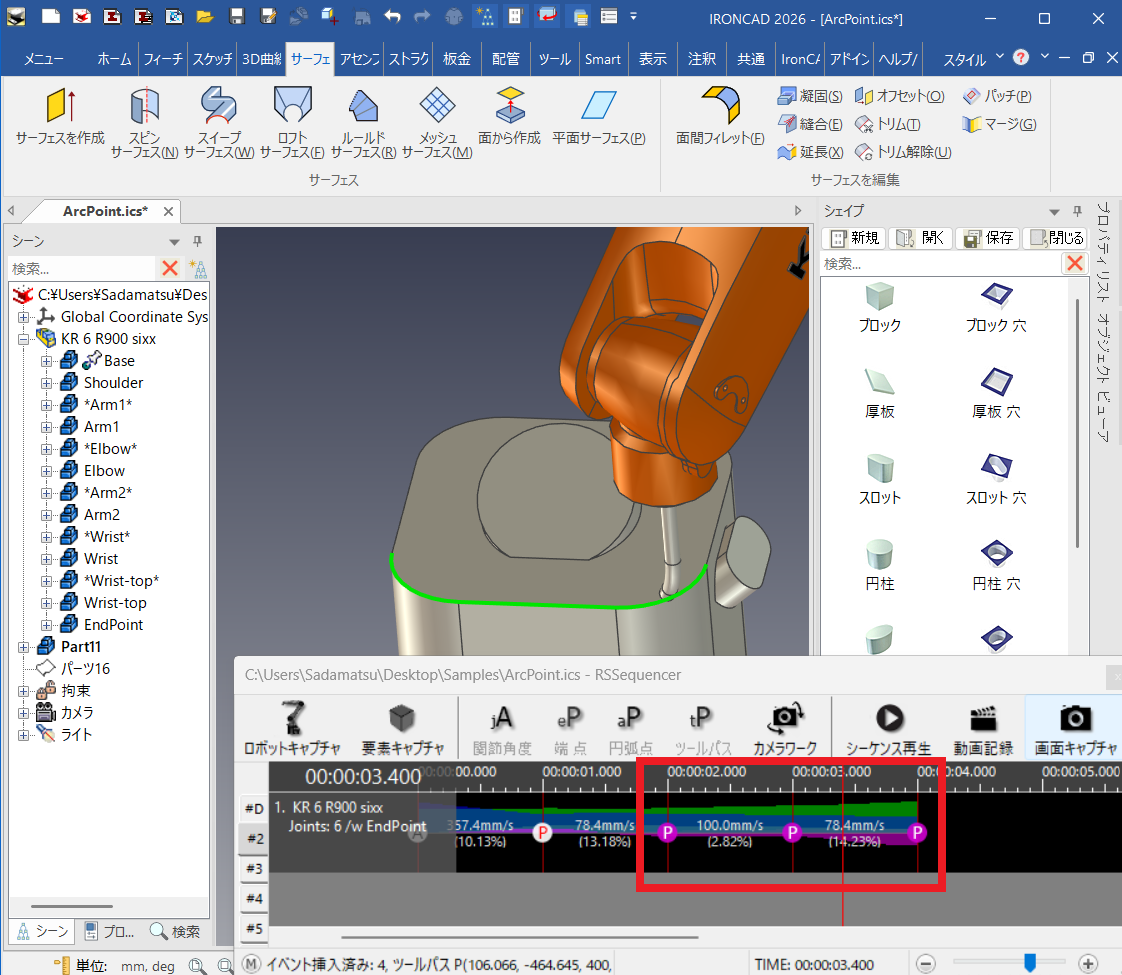
Task: Expand the ライト light node
Action: pyautogui.click(x=24, y=735)
